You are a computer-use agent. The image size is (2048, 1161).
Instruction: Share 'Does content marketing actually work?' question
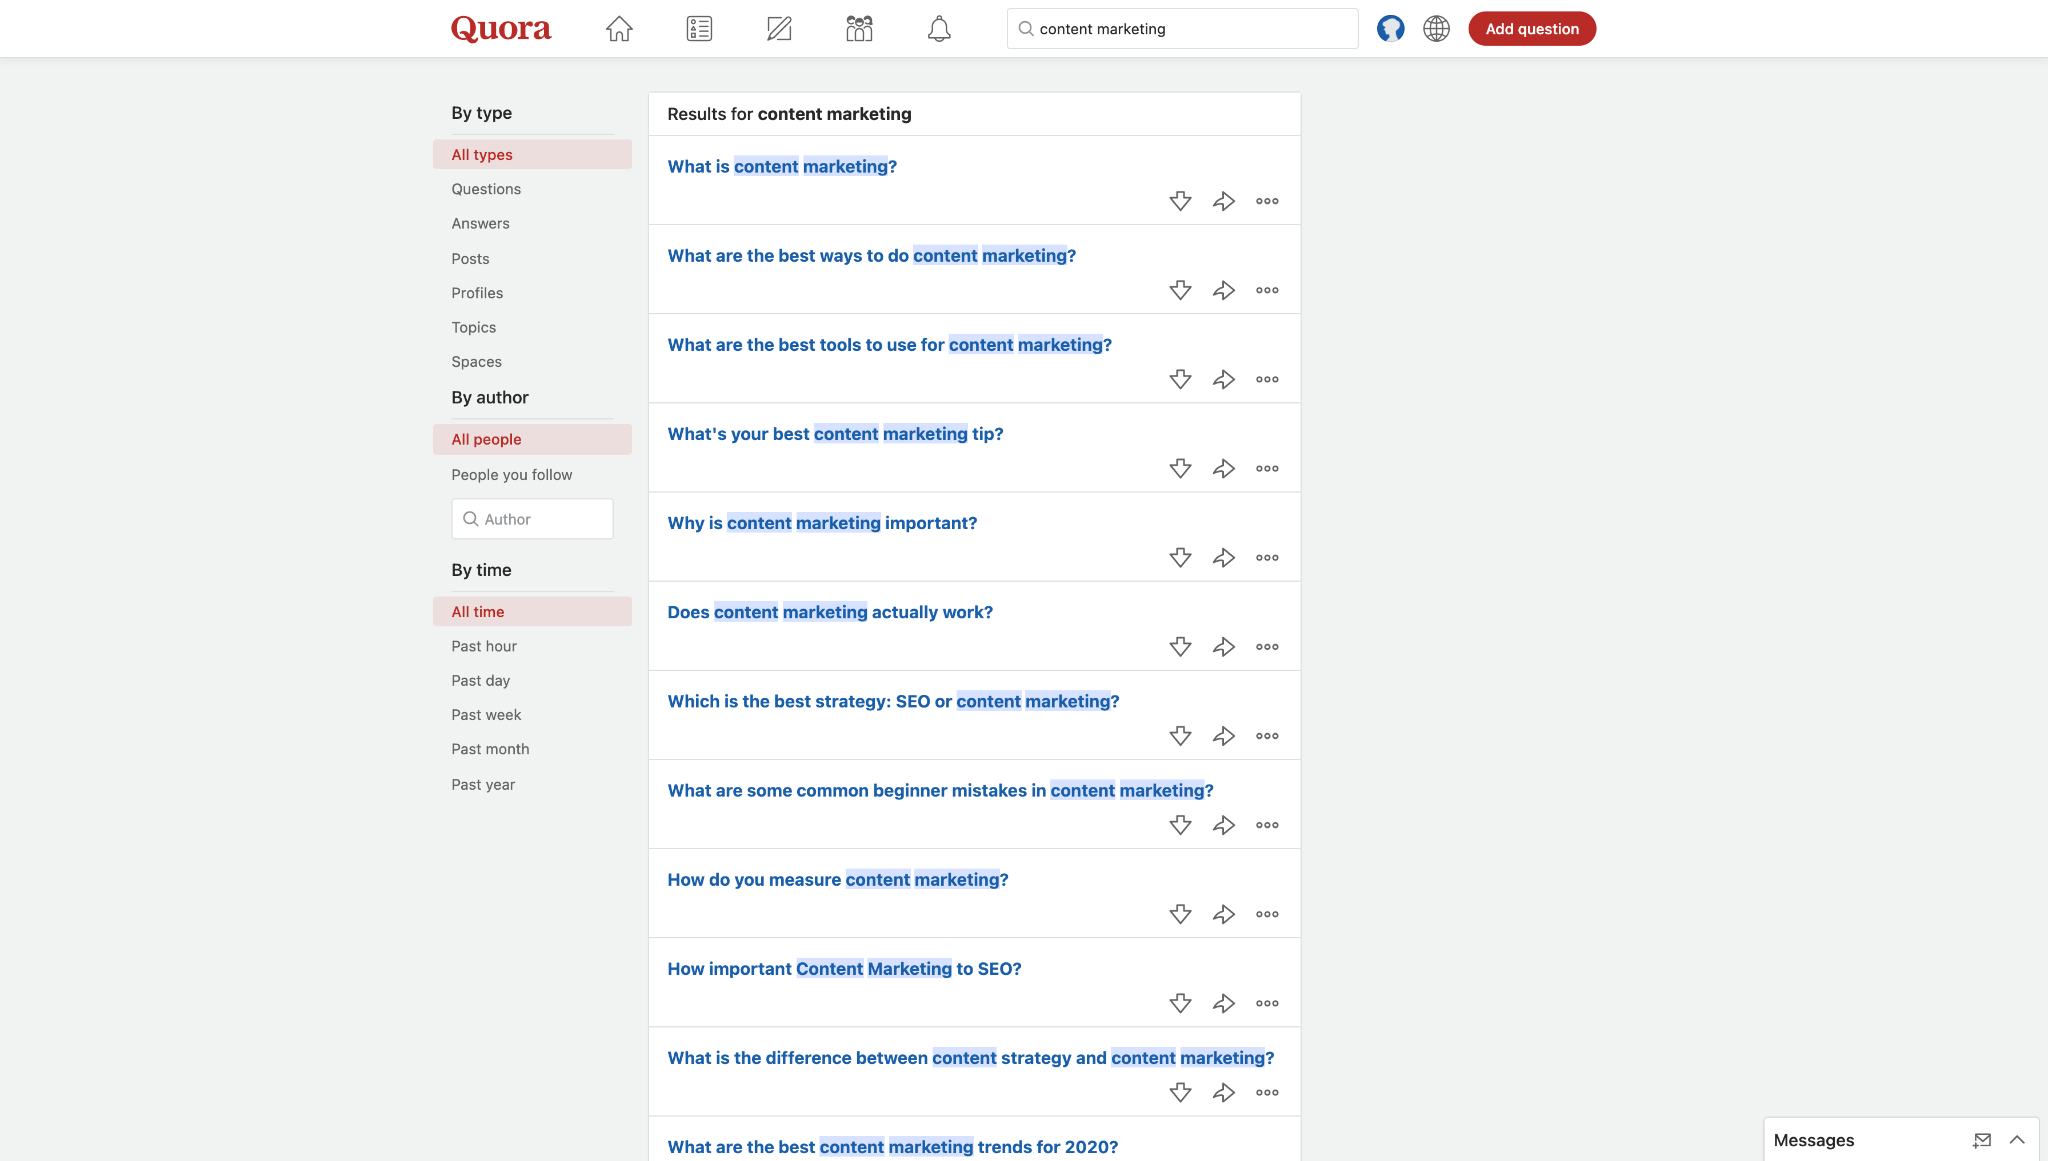pyautogui.click(x=1224, y=647)
